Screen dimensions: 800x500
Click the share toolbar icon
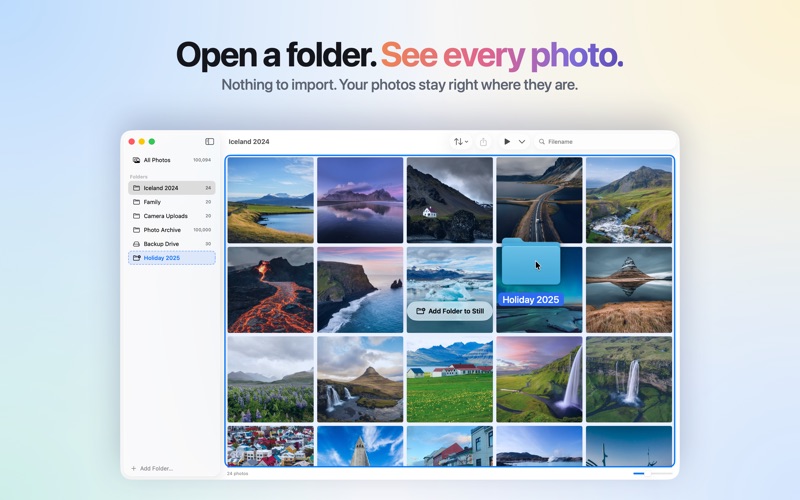pyautogui.click(x=483, y=142)
